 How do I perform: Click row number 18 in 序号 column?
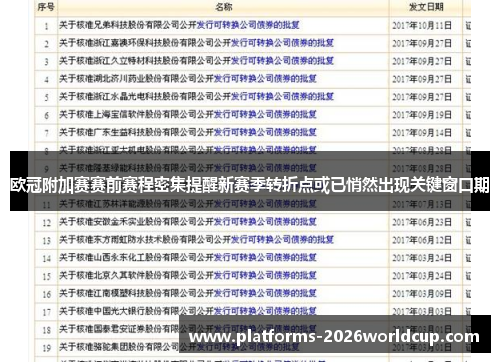click(x=46, y=330)
